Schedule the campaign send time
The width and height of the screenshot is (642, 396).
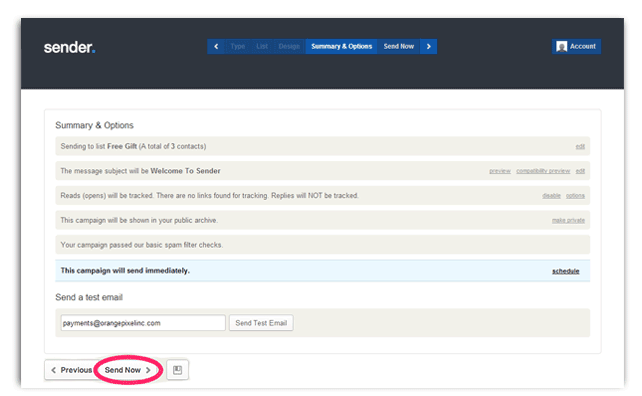tap(565, 271)
